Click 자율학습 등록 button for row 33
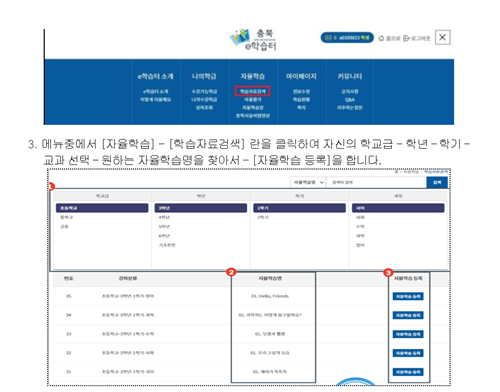Screen dimensions: 500x392 408,334
